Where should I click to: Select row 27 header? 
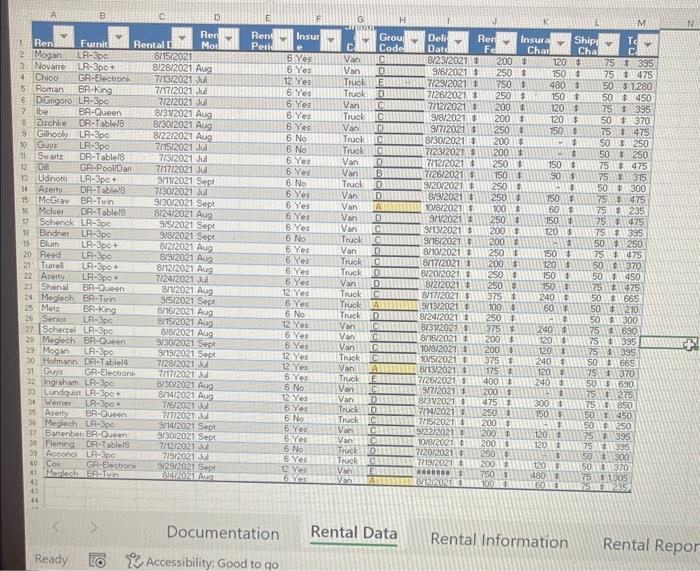click(x=30, y=329)
